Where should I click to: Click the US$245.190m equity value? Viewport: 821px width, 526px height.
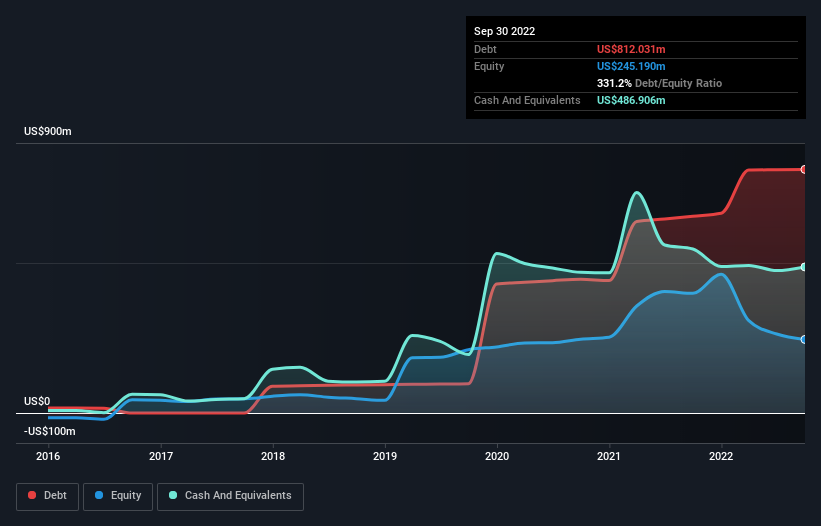[x=631, y=66]
